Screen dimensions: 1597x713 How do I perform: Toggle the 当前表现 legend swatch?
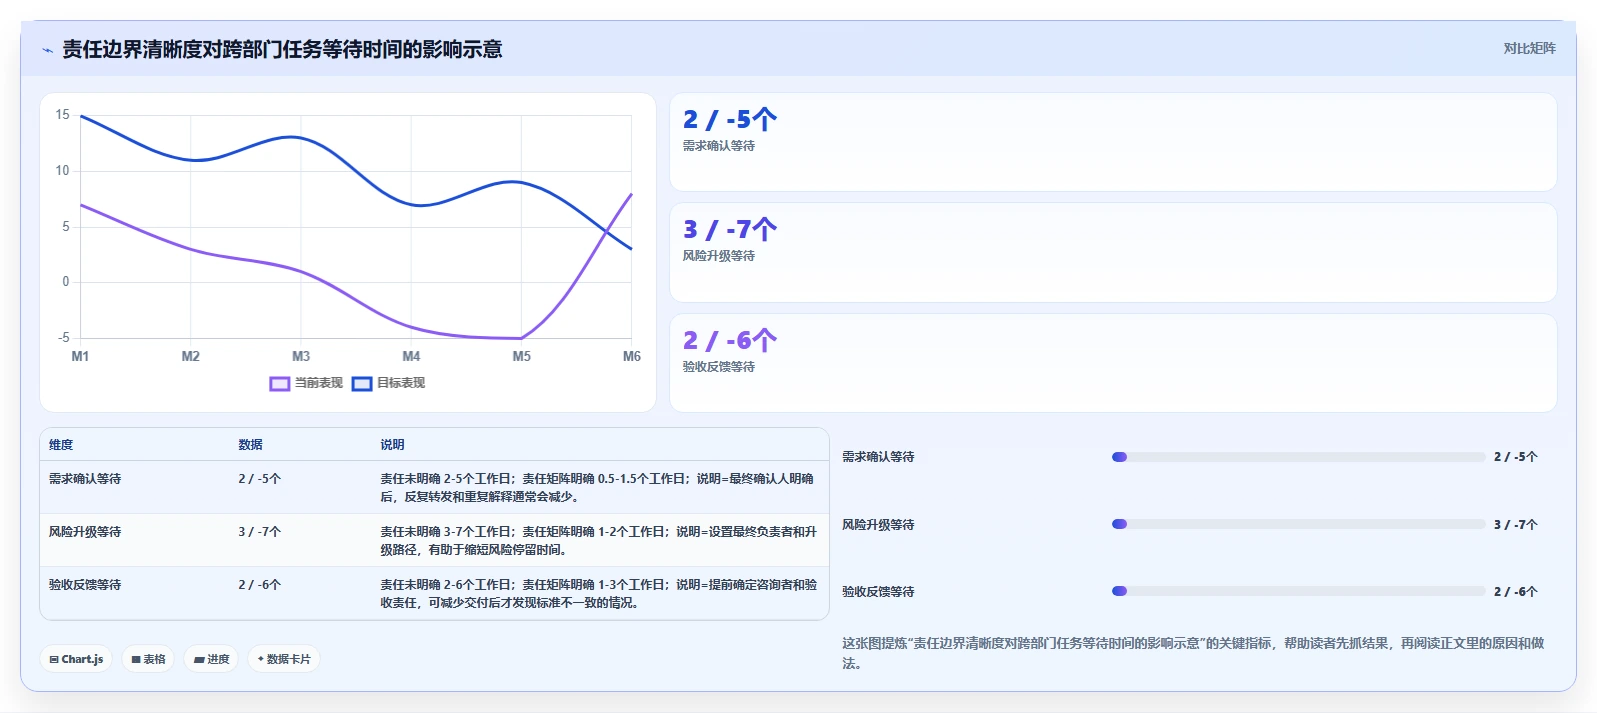pyautogui.click(x=280, y=383)
